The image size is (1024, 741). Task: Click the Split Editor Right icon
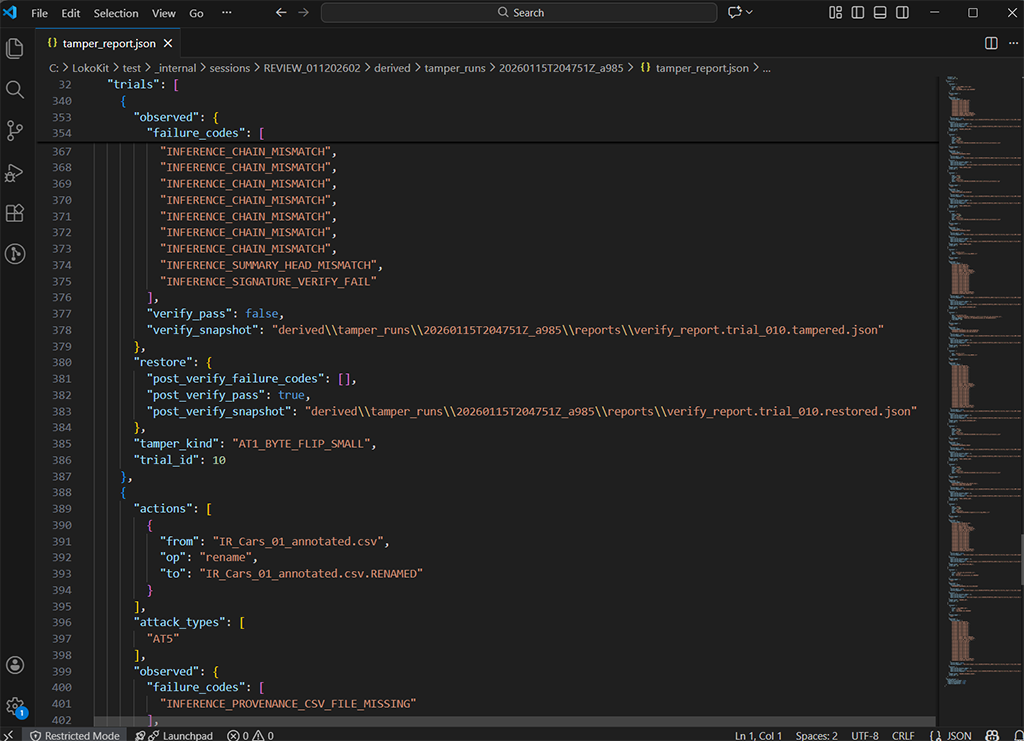tap(991, 44)
